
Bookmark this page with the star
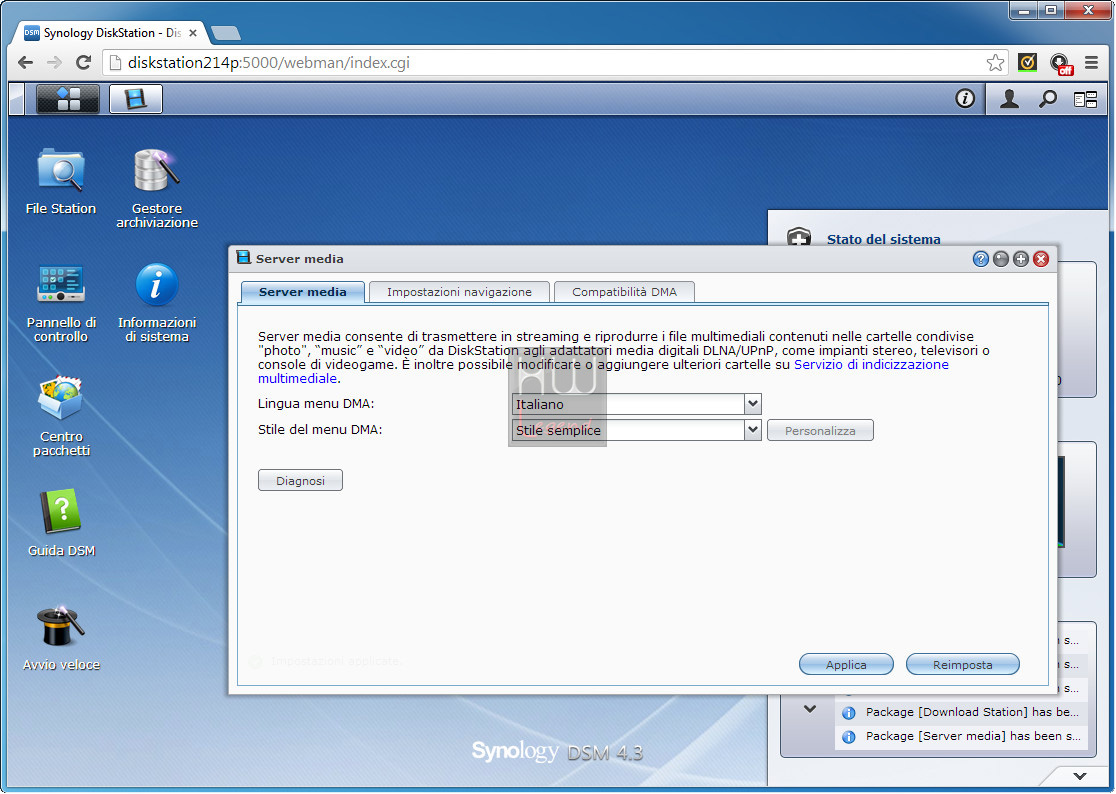point(995,63)
